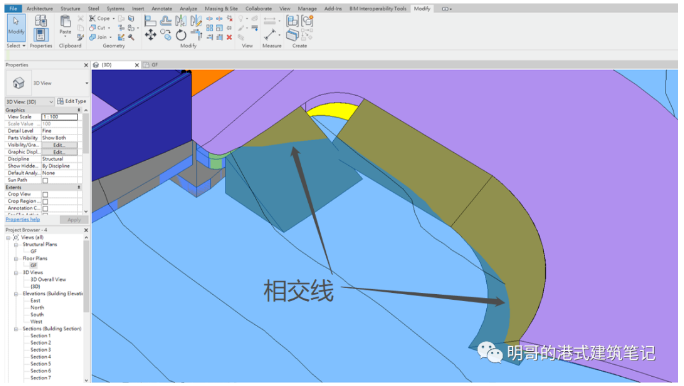684x386 pixels.
Task: Click the Create Group icon
Action: [x=307, y=20]
